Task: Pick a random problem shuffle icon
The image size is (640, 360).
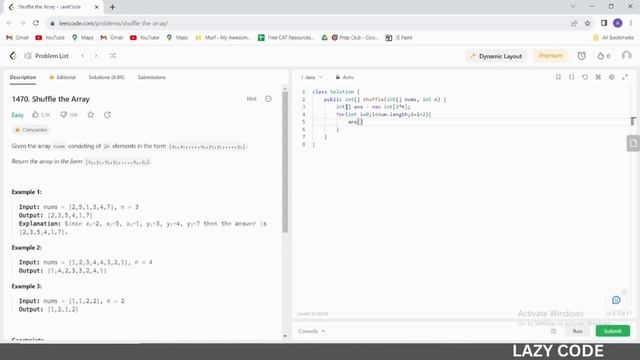Action: [x=113, y=56]
